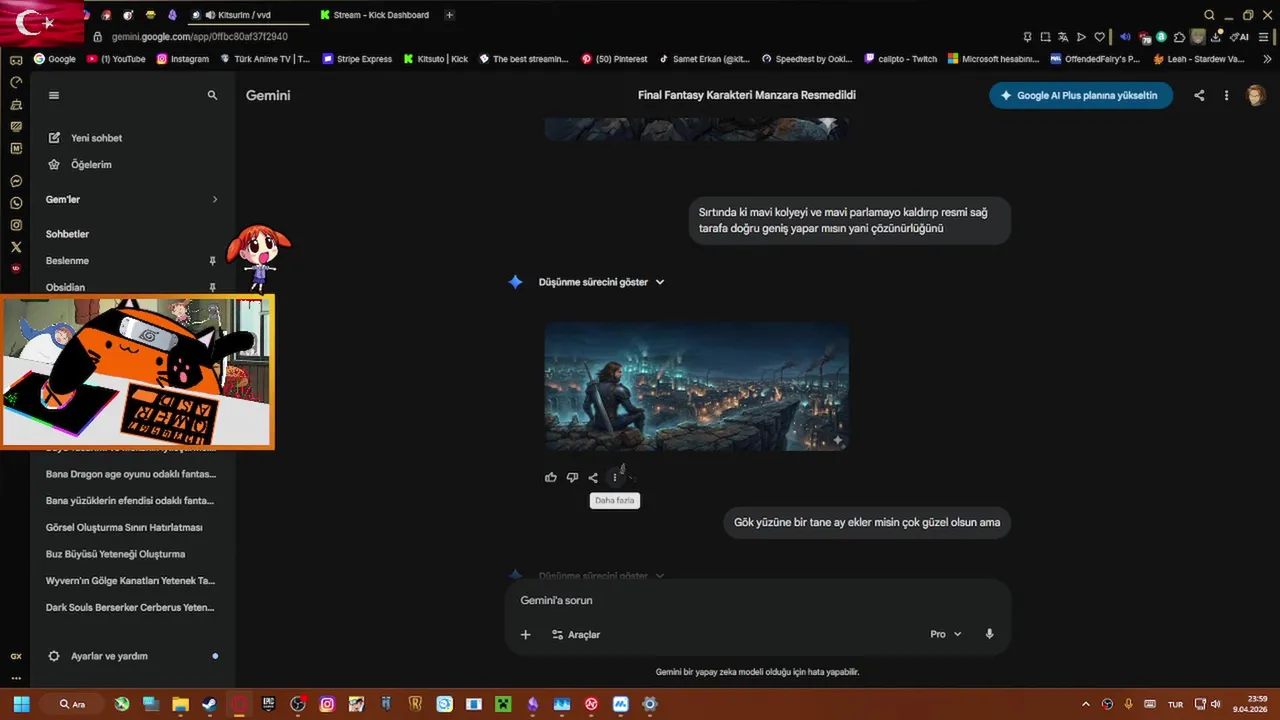
Task: Open Ayarlar ve yardım settings
Action: (109, 657)
